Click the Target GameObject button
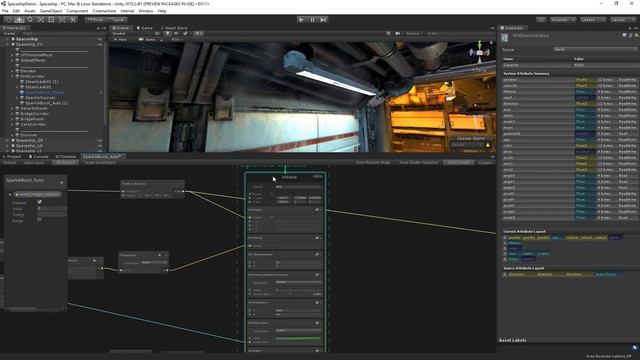The width and height of the screenshot is (640, 360). tap(100, 162)
